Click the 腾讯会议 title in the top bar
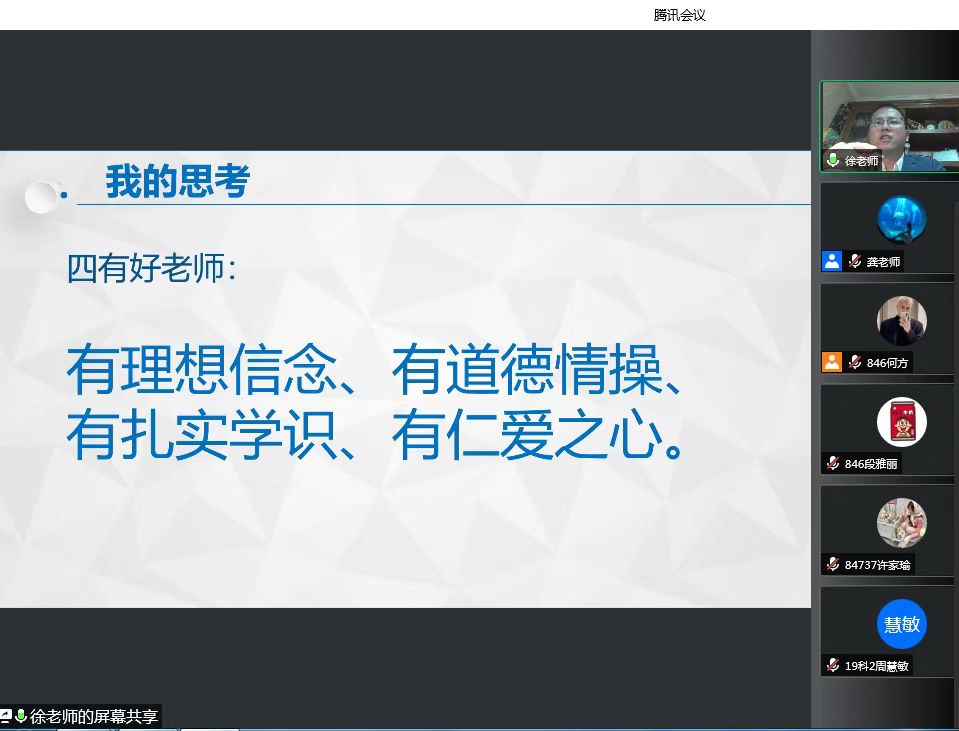This screenshot has height=731, width=959. coord(680,15)
